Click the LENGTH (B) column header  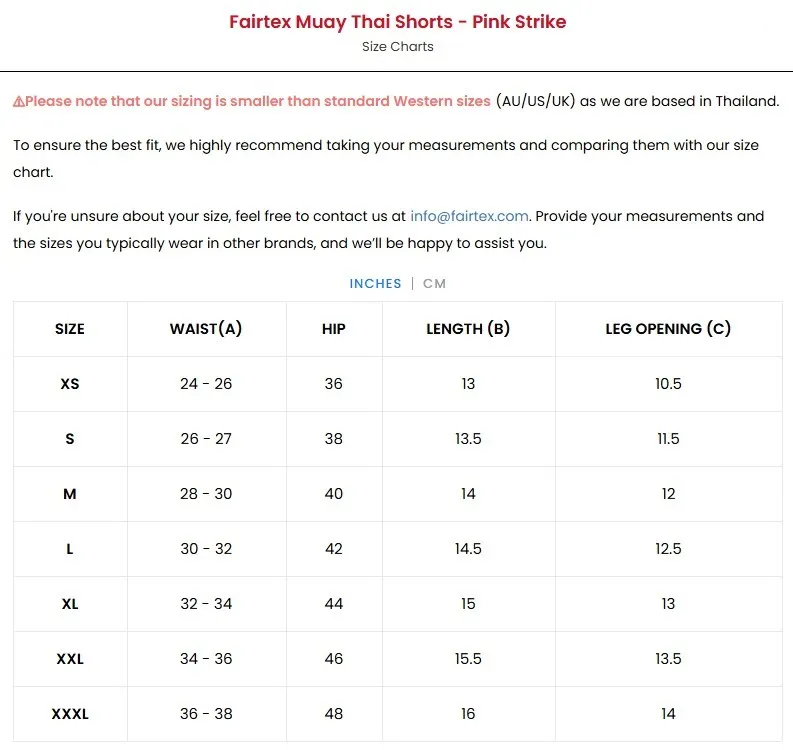click(468, 329)
